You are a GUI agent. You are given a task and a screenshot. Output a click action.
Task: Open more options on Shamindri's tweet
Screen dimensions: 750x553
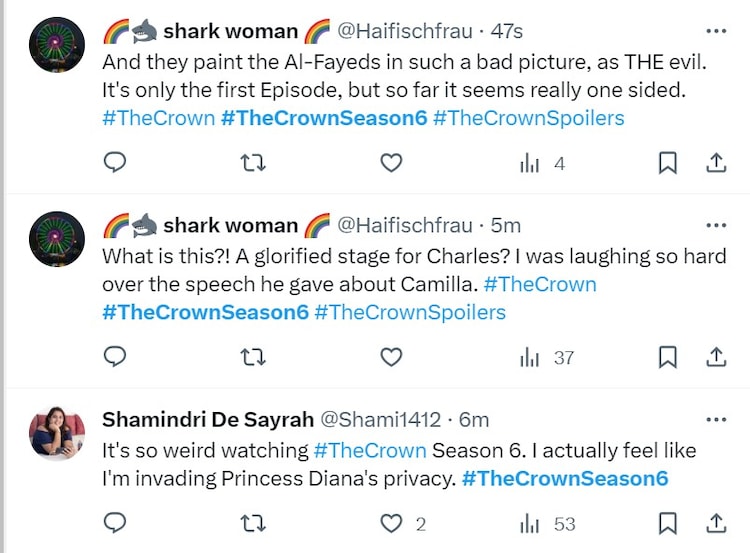click(x=716, y=419)
